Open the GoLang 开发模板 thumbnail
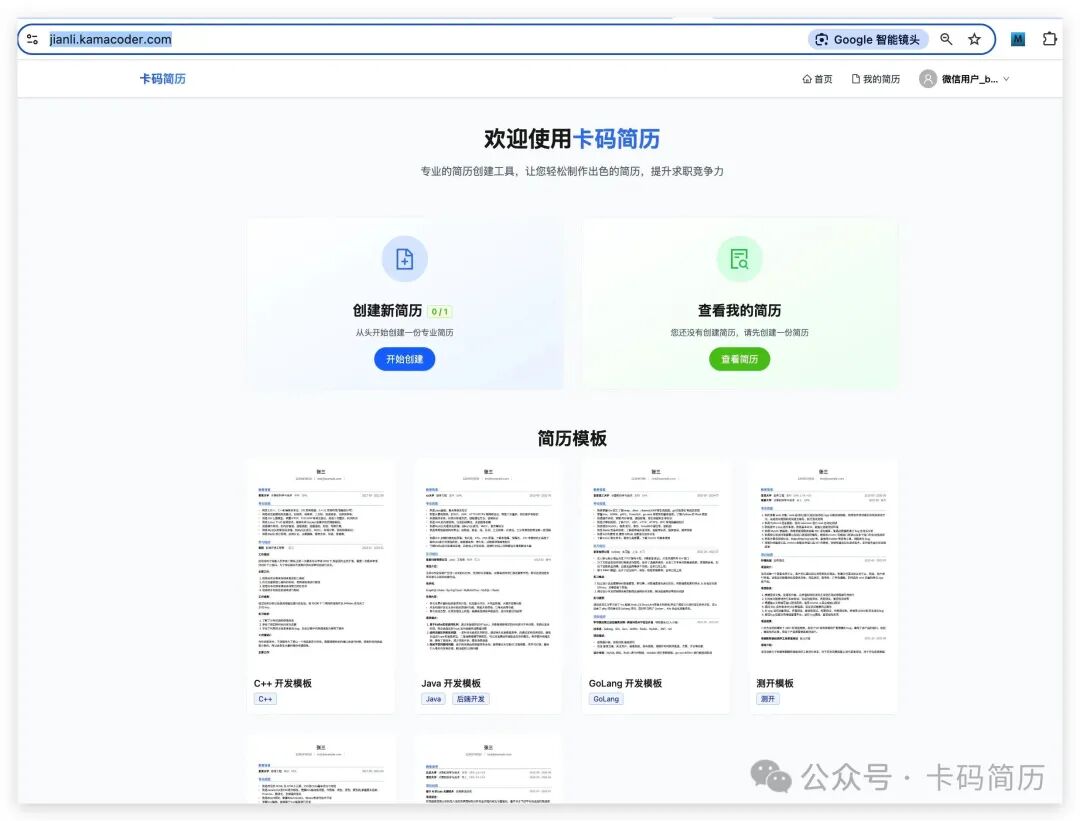The width and height of the screenshot is (1080, 821). click(656, 565)
